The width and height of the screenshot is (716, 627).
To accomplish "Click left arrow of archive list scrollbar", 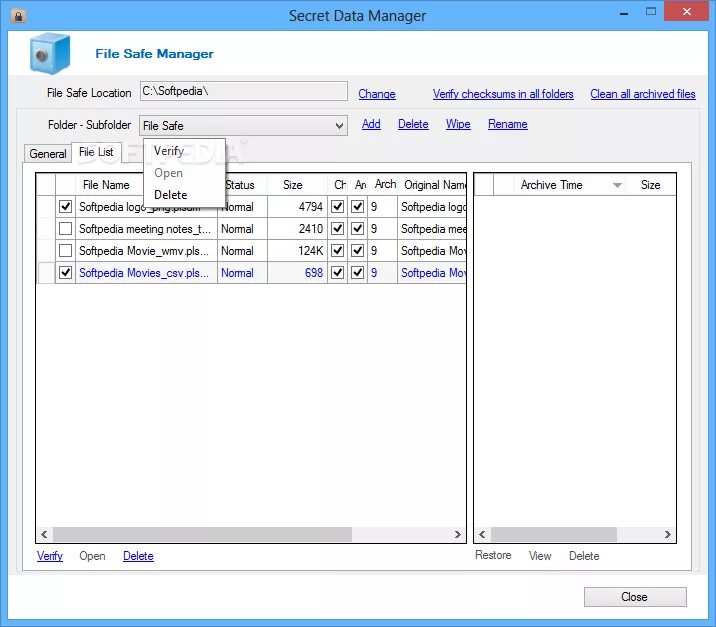I will pyautogui.click(x=482, y=534).
